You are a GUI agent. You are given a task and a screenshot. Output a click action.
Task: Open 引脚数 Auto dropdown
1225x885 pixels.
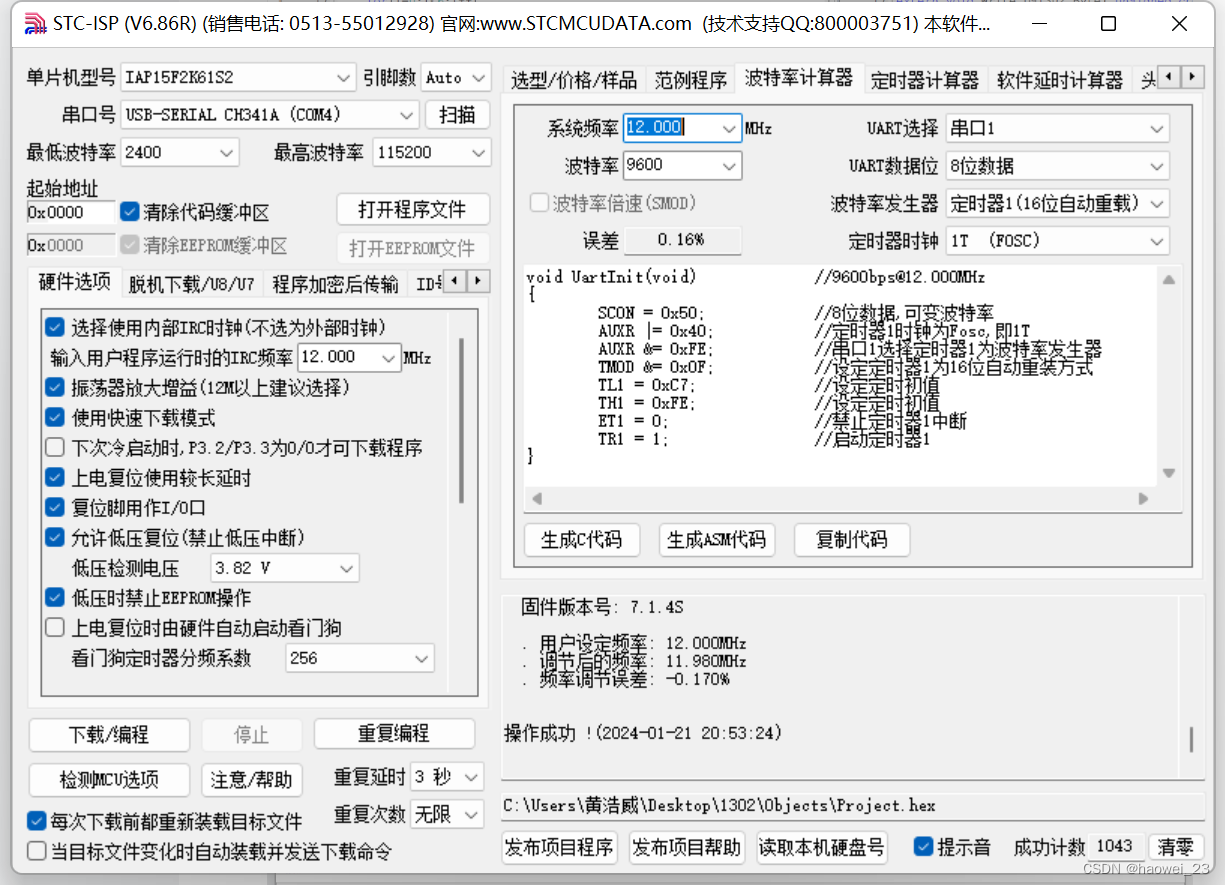456,77
